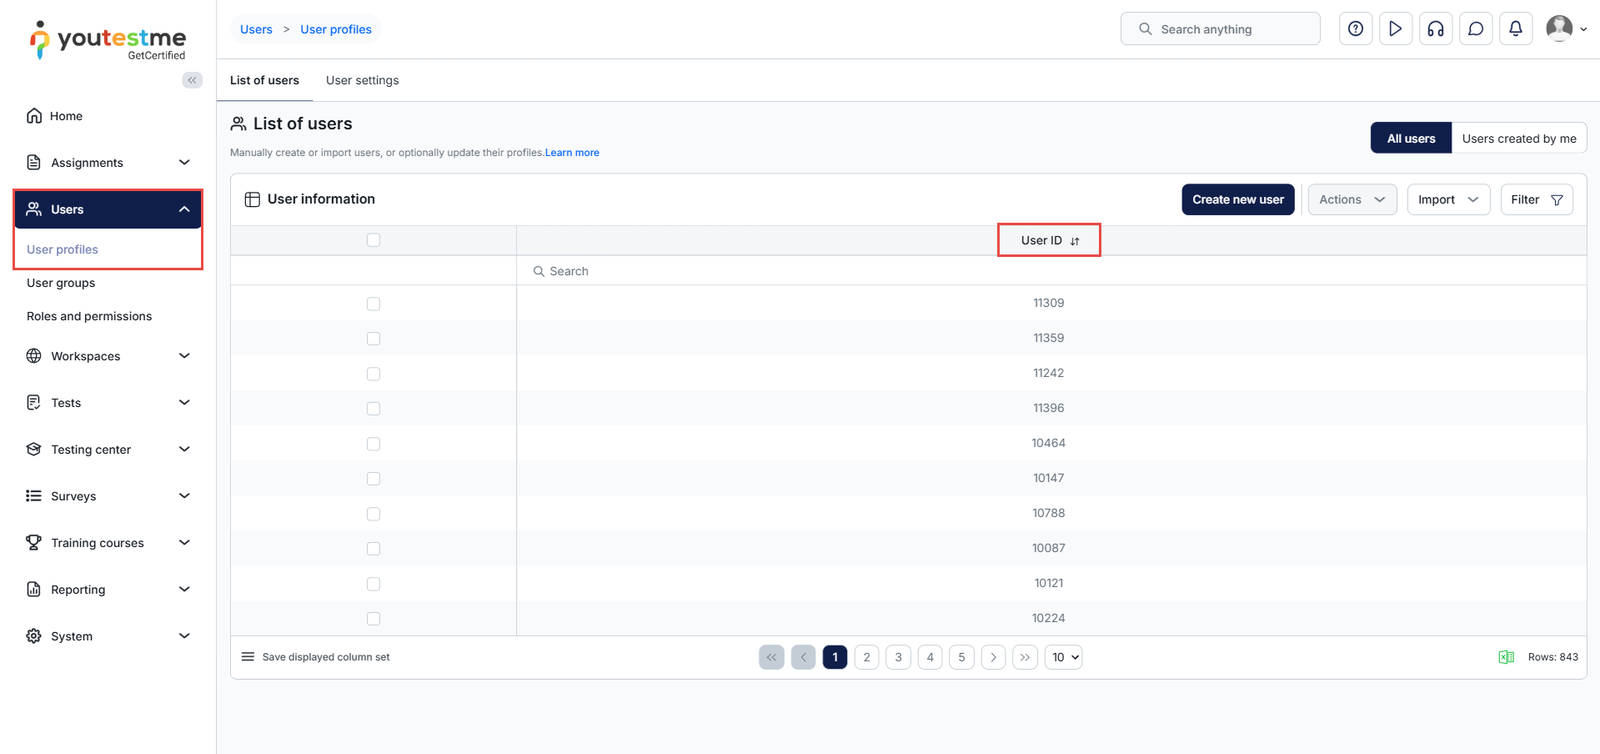
Task: Toggle the select-all header checkbox
Action: pos(373,240)
